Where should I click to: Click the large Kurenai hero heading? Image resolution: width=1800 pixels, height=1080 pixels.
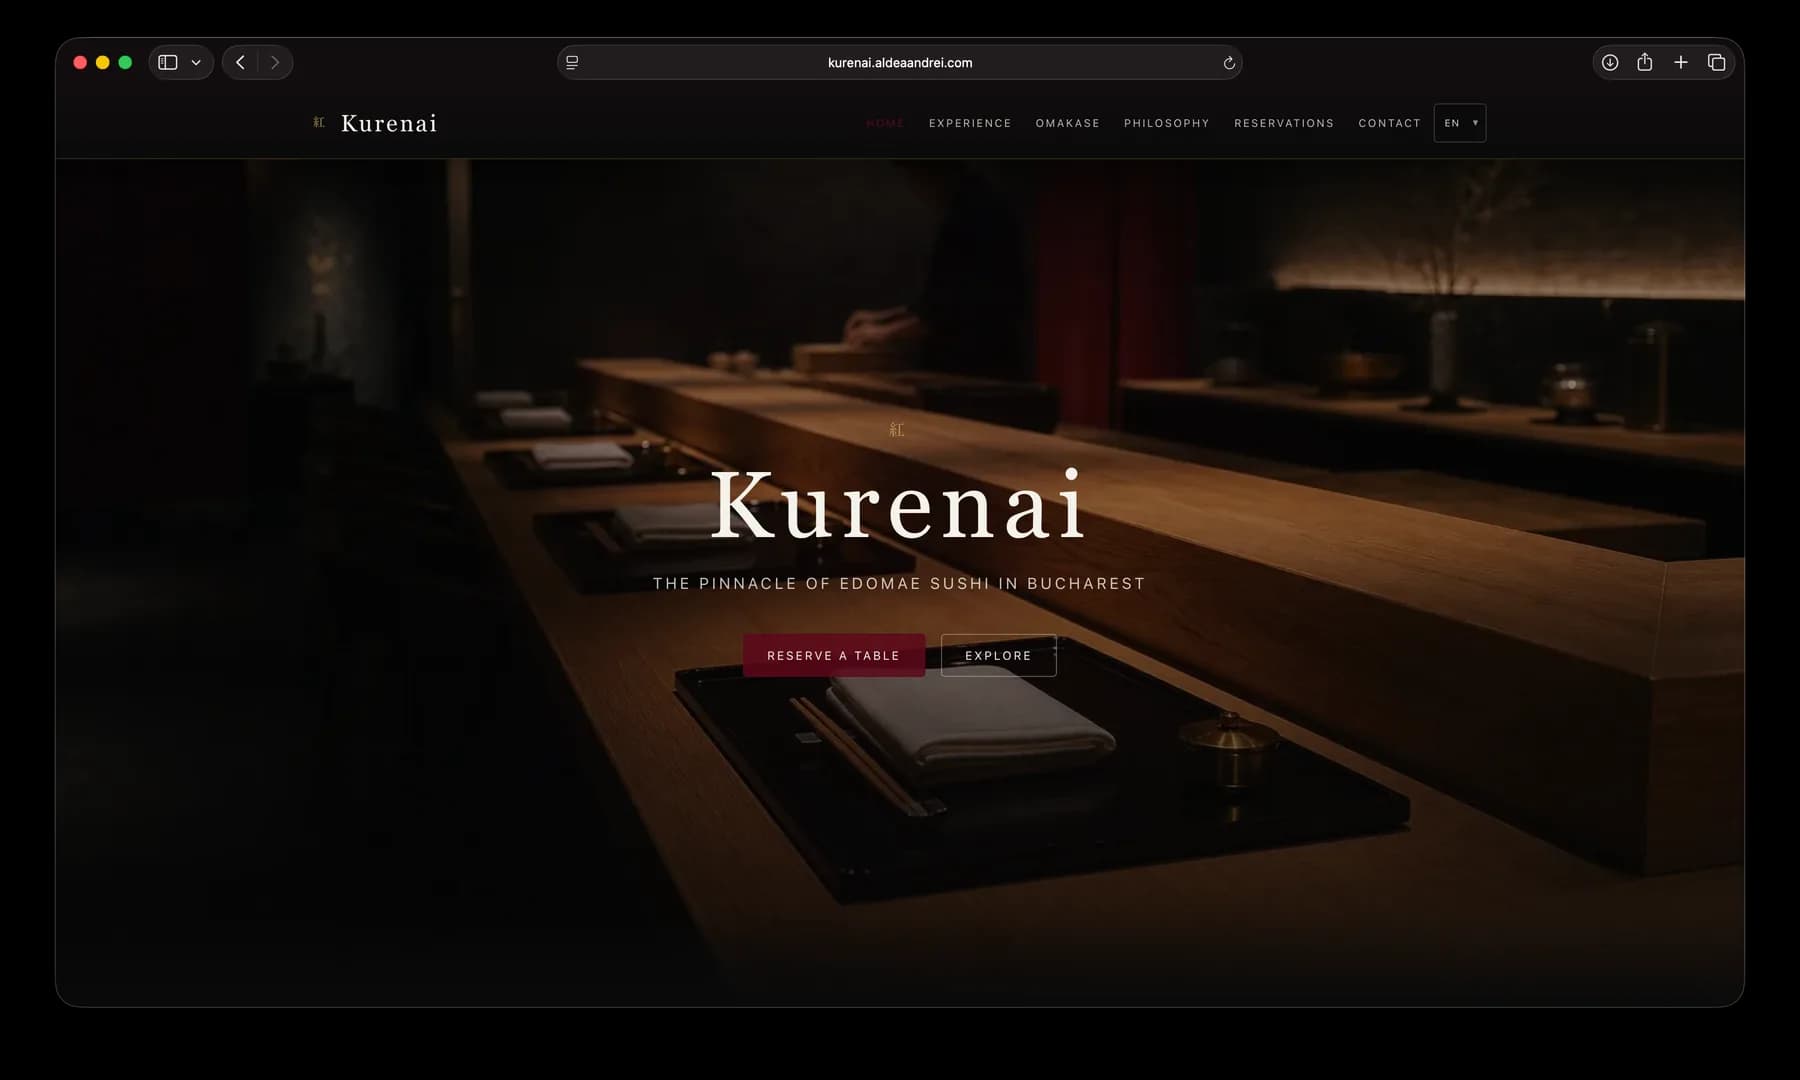pos(898,505)
